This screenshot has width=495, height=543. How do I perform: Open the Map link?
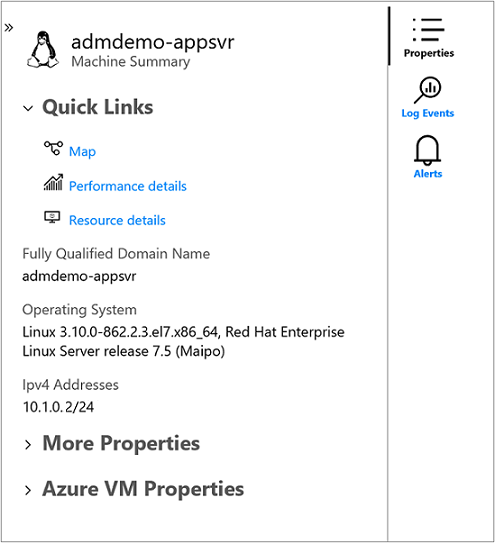tap(82, 152)
